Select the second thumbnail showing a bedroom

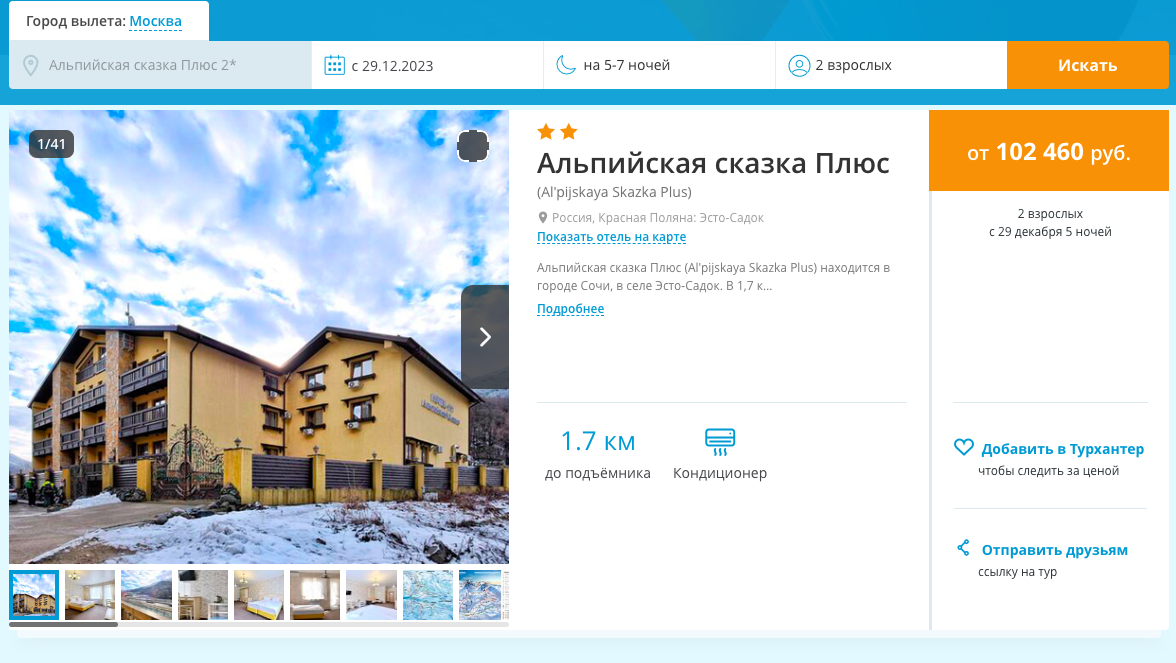pyautogui.click(x=90, y=596)
